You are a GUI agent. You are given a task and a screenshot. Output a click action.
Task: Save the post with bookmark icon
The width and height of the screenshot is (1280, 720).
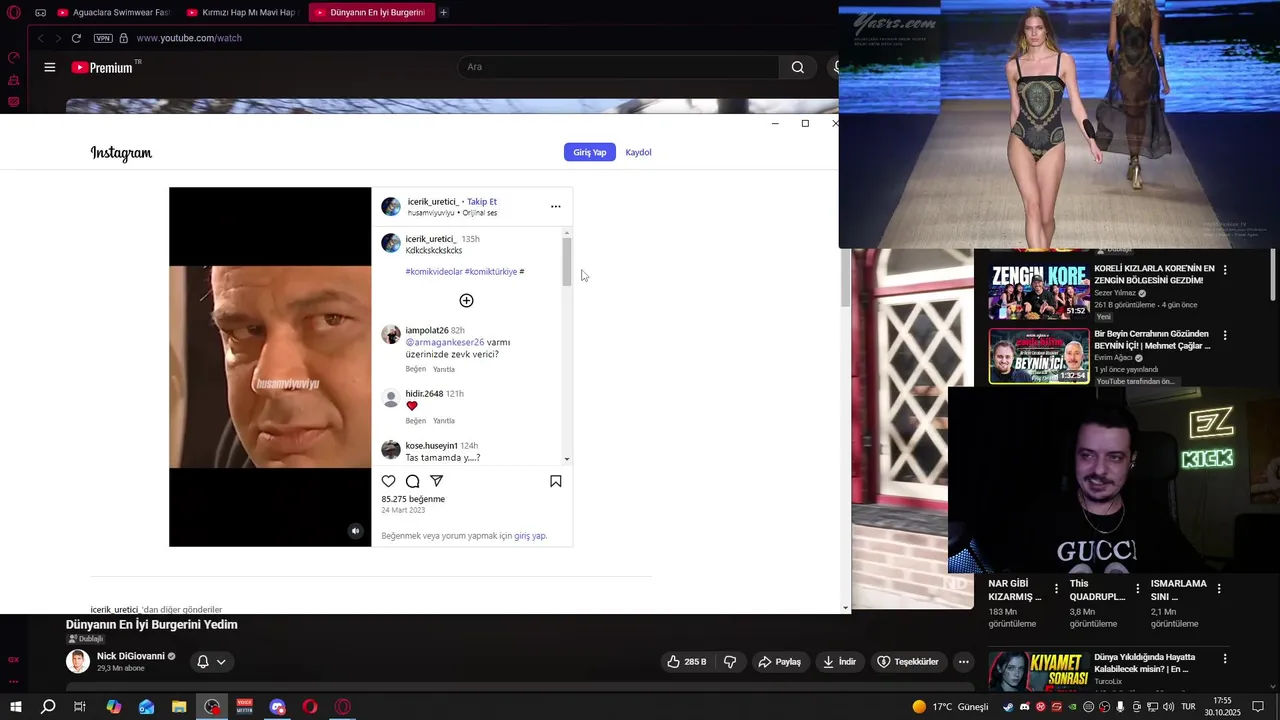[x=556, y=481]
